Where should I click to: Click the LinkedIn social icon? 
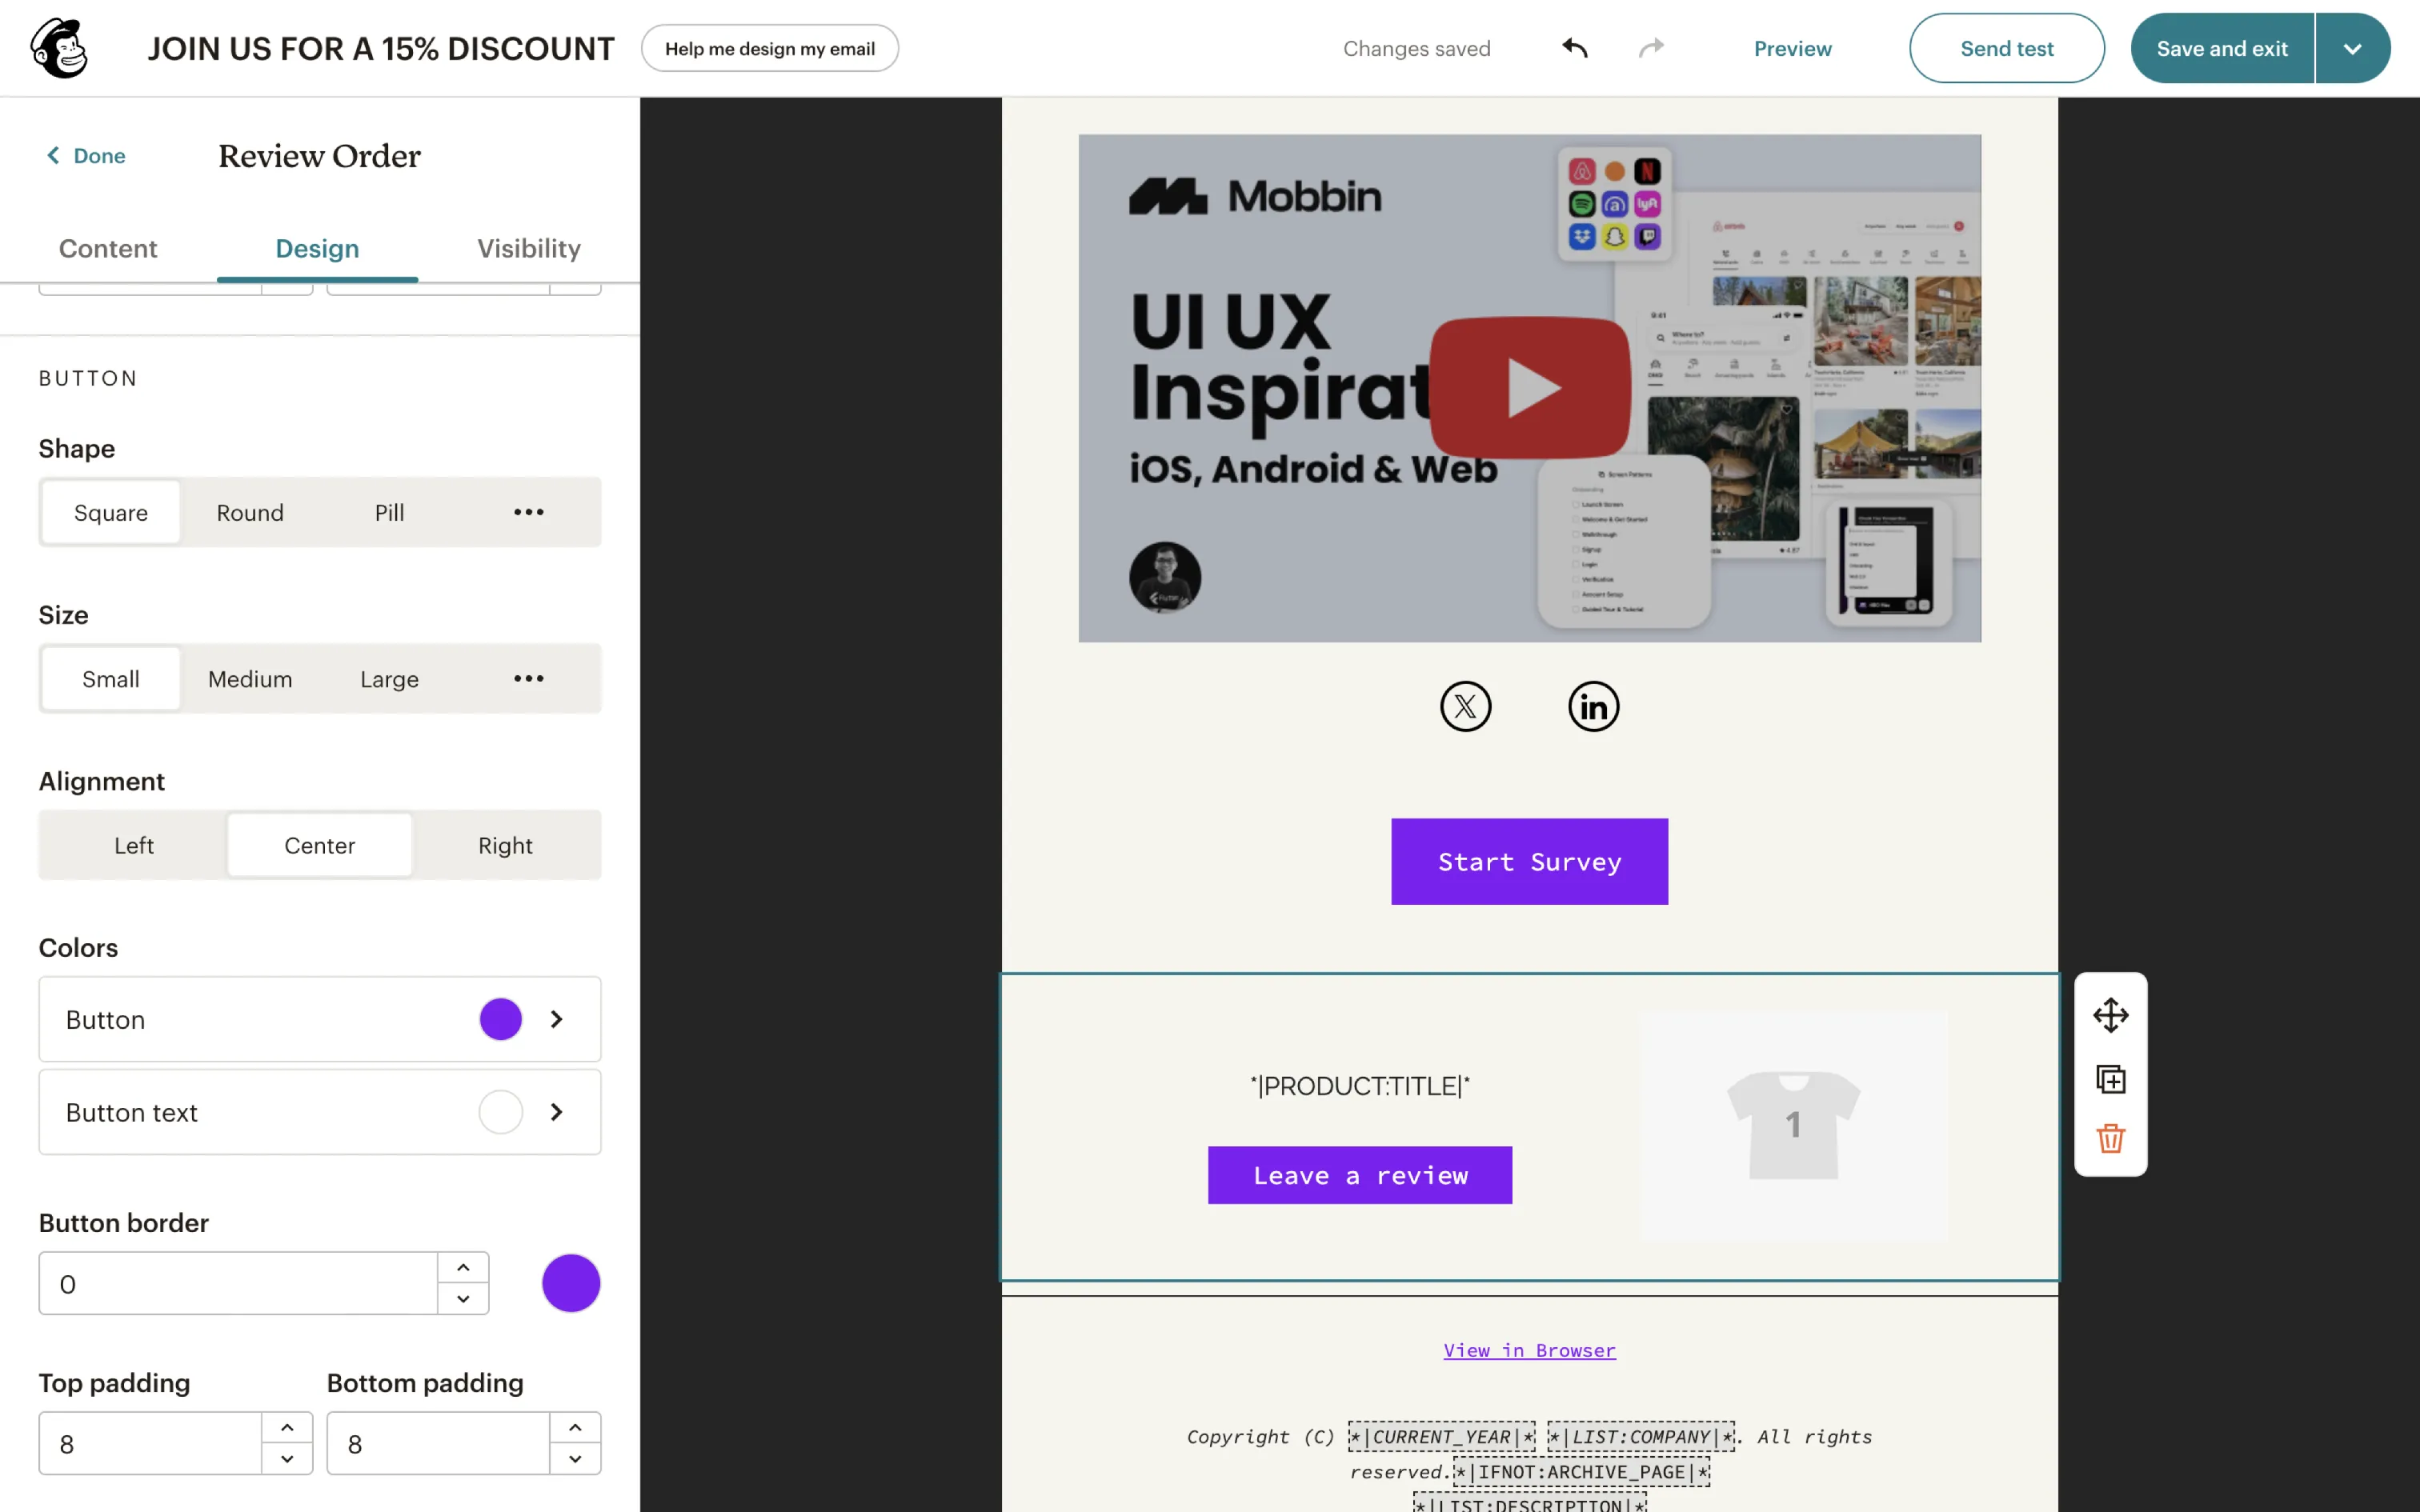[1593, 707]
